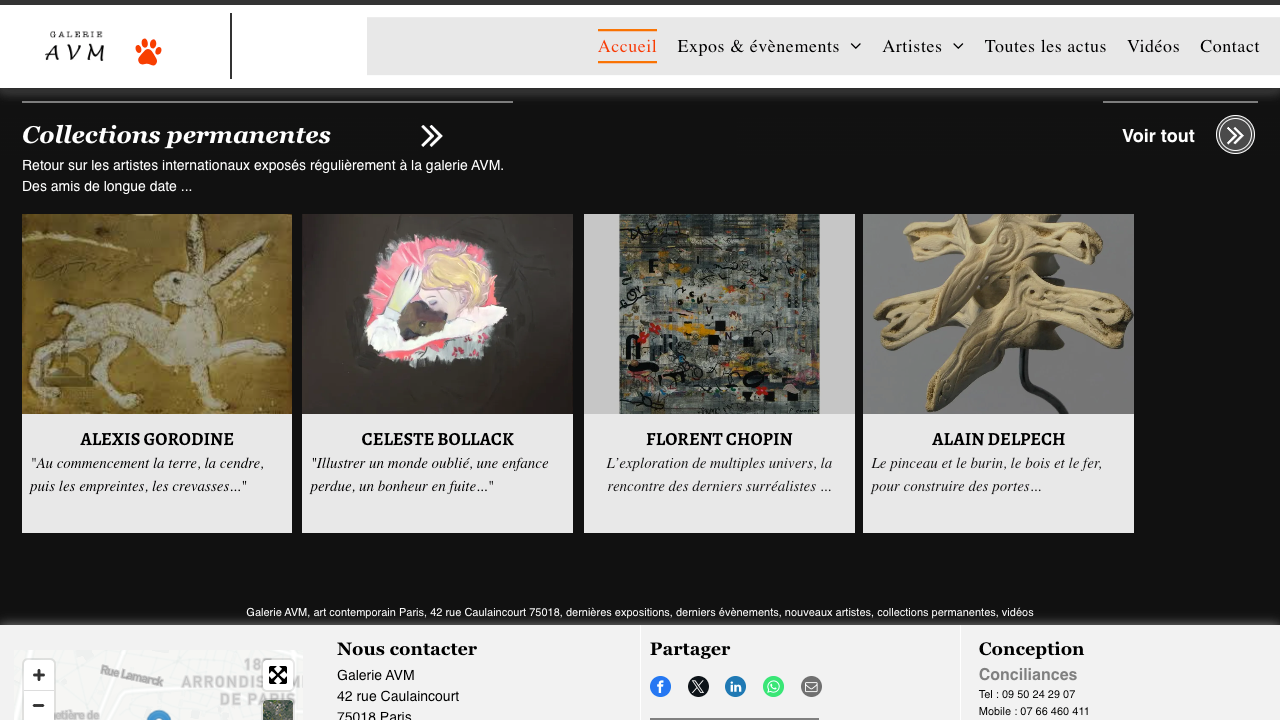Zoom out on the map
The height and width of the screenshot is (720, 1280).
[39, 705]
